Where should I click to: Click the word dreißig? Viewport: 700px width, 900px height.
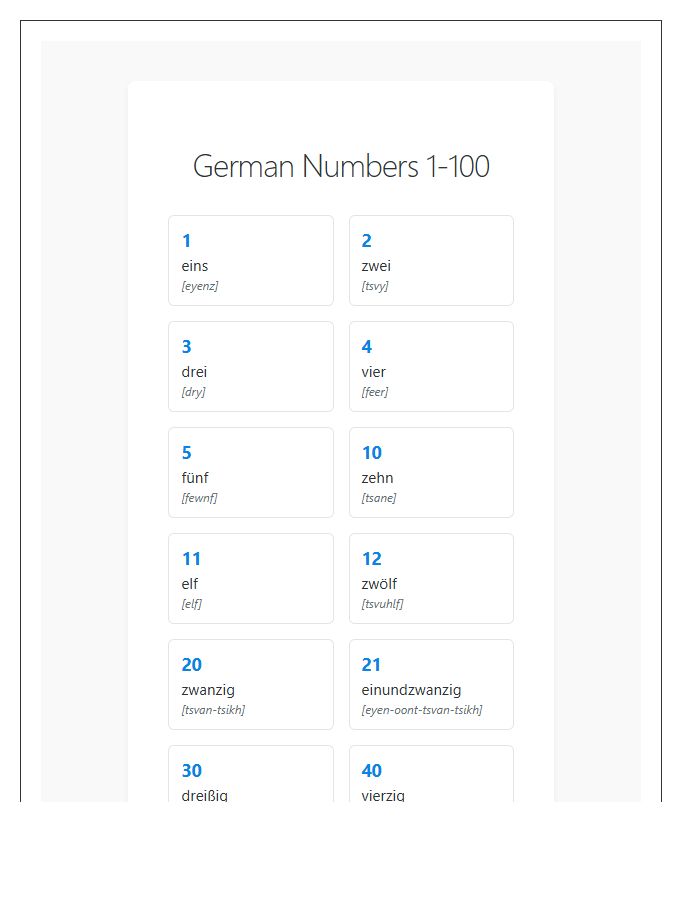coord(204,796)
